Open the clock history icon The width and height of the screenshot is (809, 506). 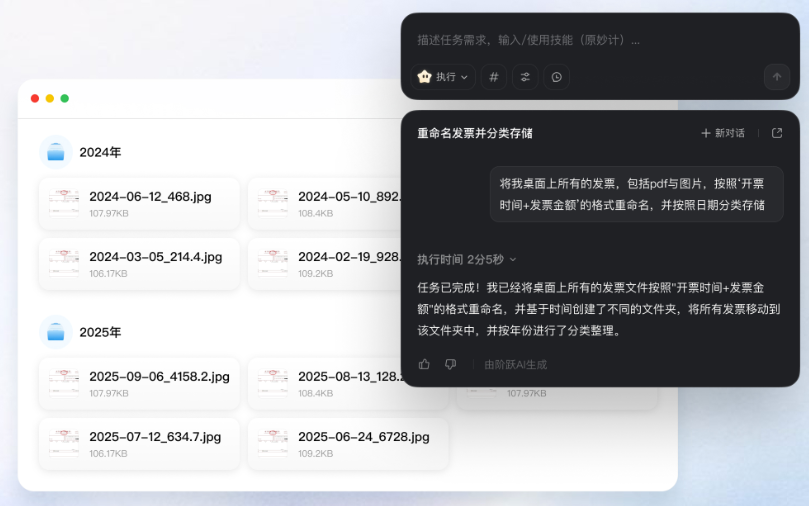tap(557, 77)
